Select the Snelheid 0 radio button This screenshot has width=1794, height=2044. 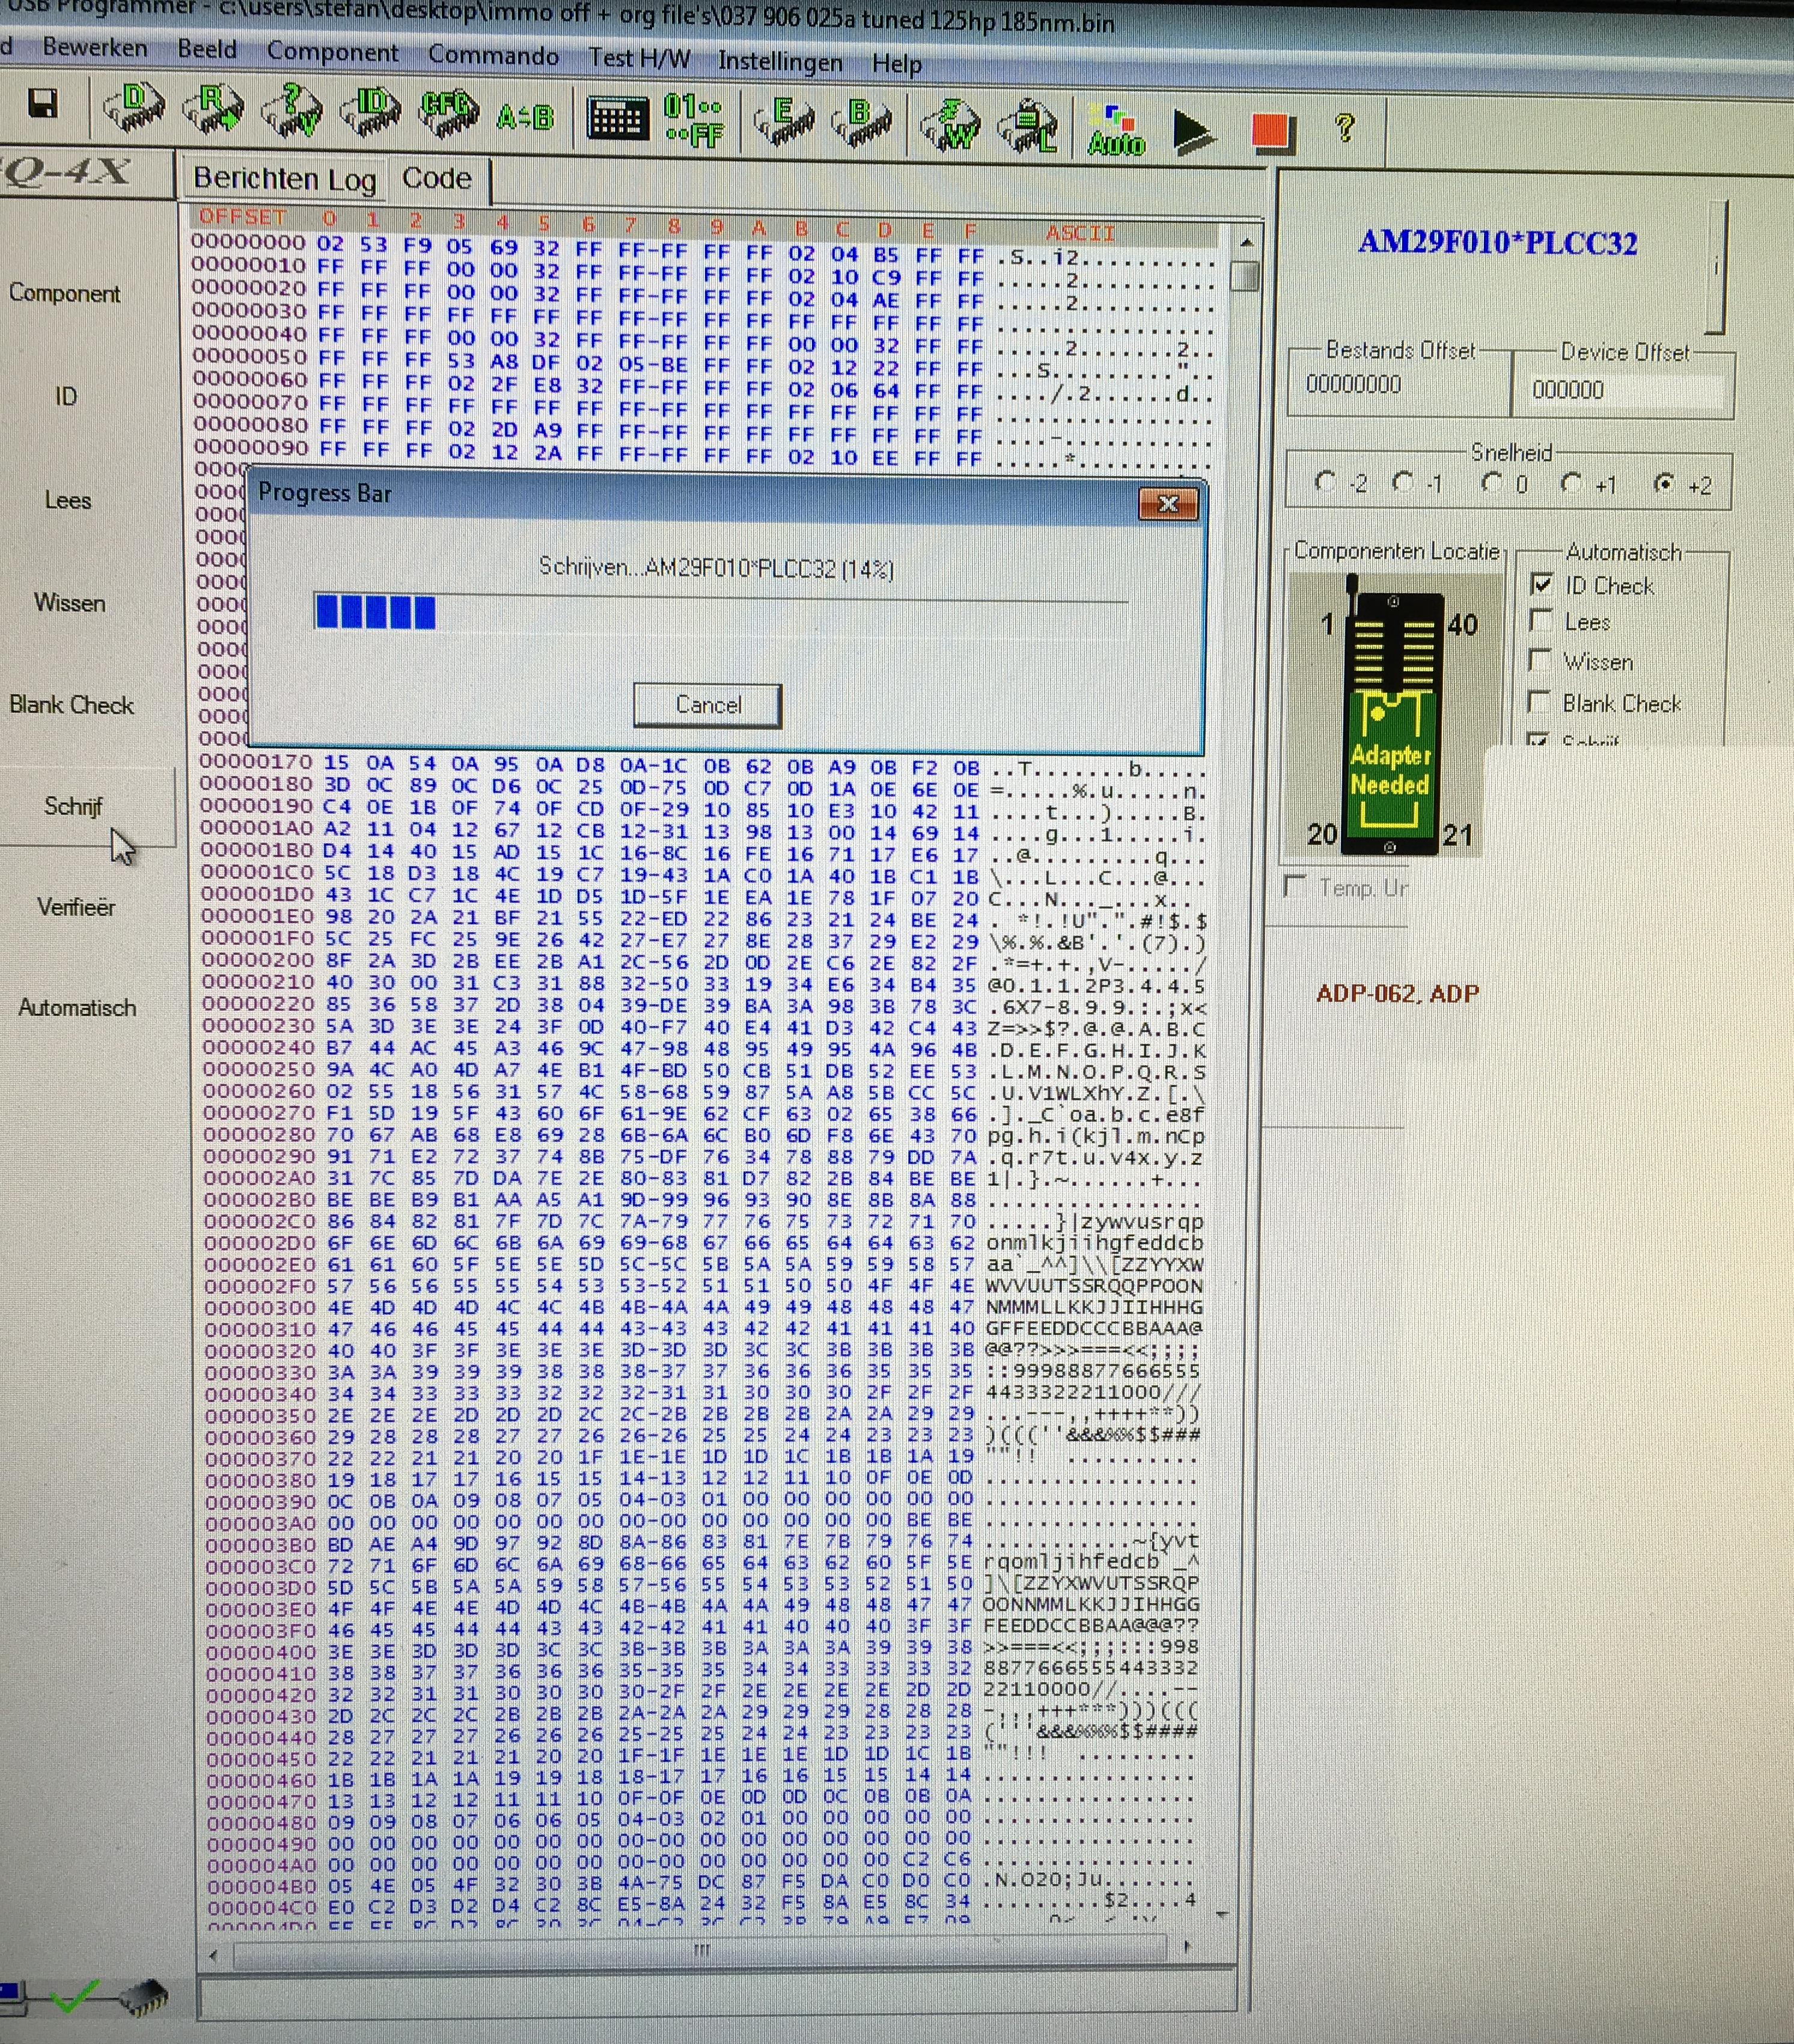pyautogui.click(x=1492, y=483)
